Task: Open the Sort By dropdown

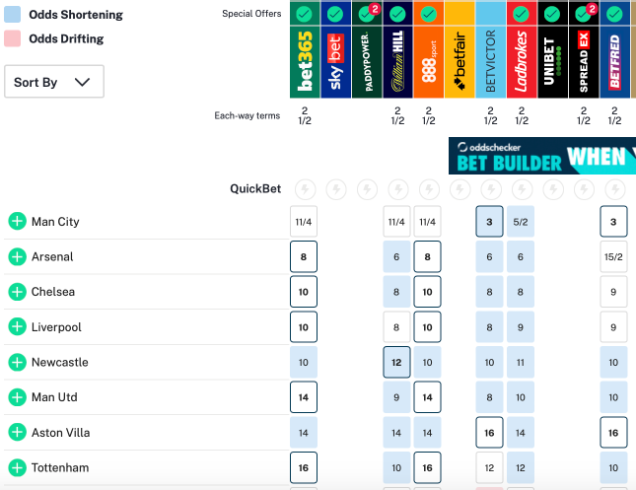Action: click(x=54, y=82)
